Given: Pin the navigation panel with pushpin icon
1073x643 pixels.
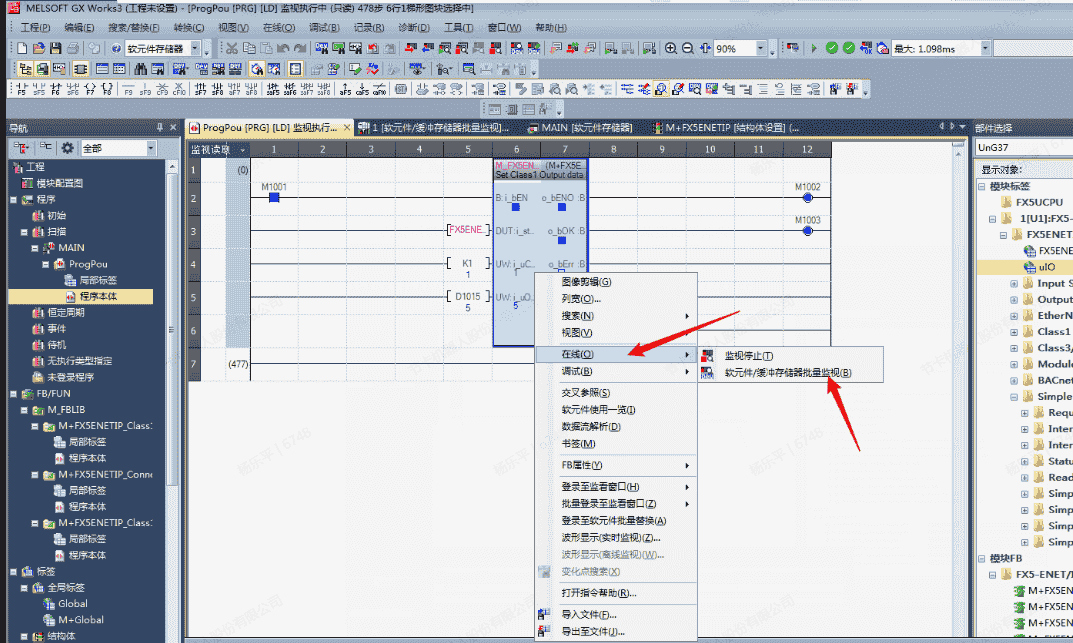Looking at the screenshot, I should click(x=160, y=127).
